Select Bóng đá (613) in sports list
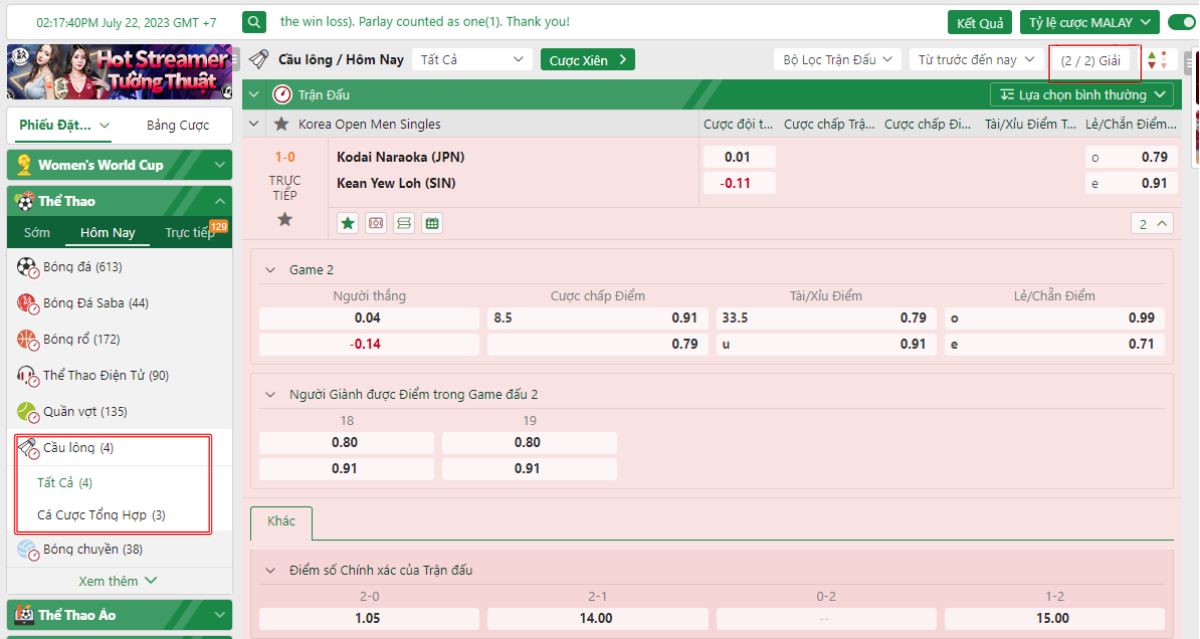Image resolution: width=1200 pixels, height=639 pixels. coord(82,267)
